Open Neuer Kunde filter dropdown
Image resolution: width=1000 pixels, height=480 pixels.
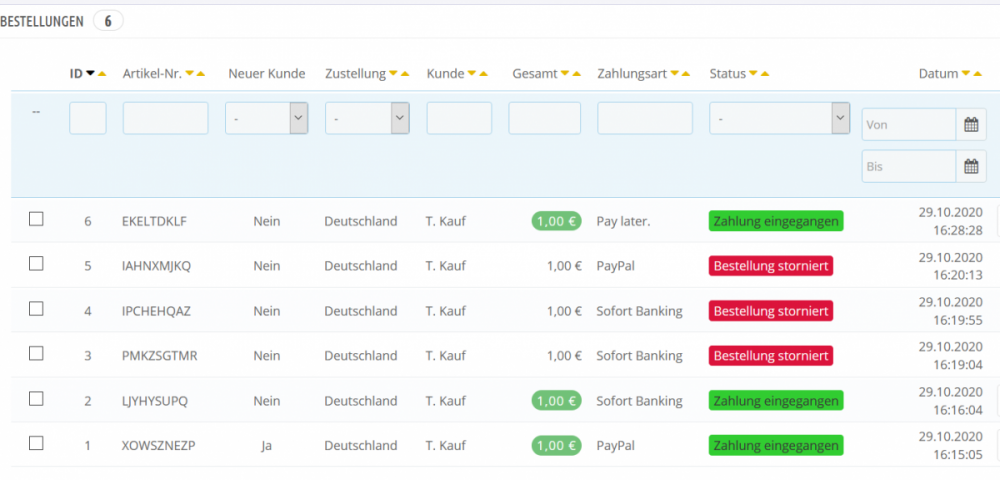(267, 119)
